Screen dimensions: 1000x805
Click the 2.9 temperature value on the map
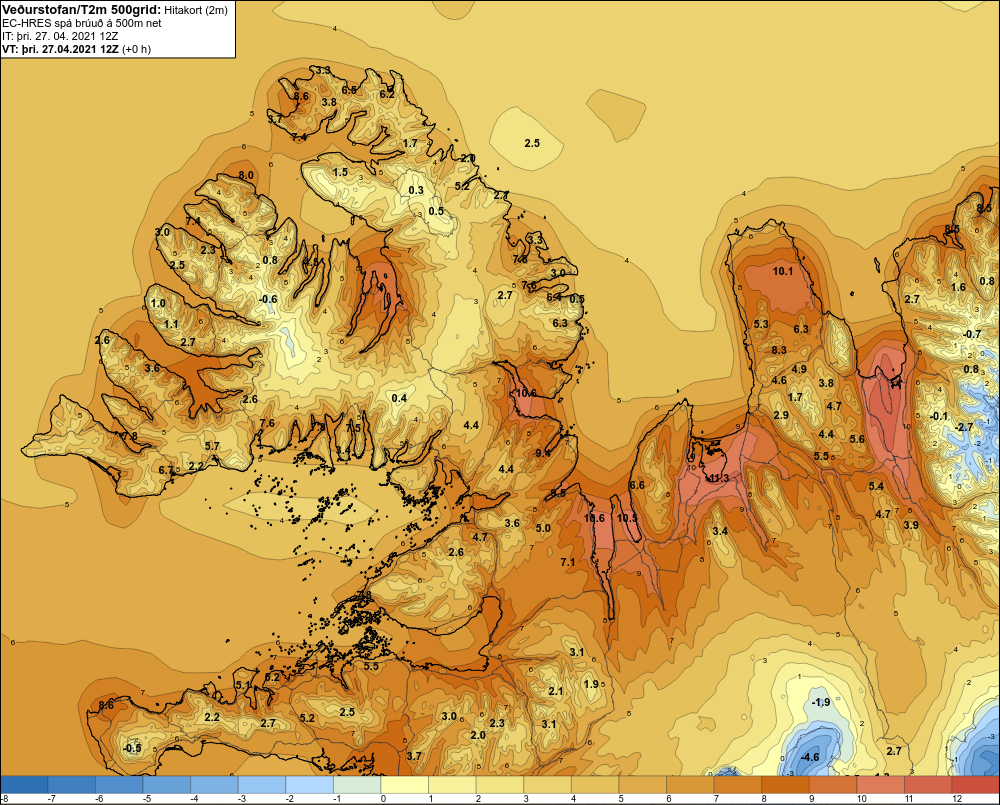click(x=781, y=415)
